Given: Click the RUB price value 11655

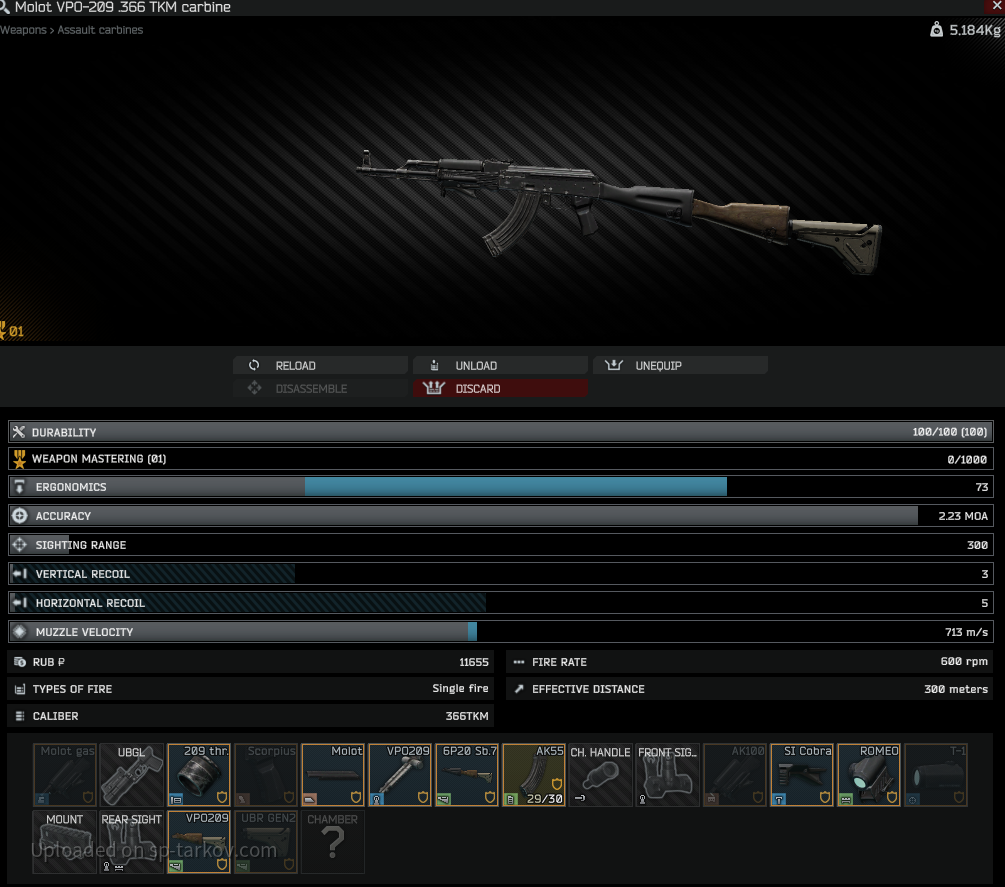Looking at the screenshot, I should pos(474,662).
